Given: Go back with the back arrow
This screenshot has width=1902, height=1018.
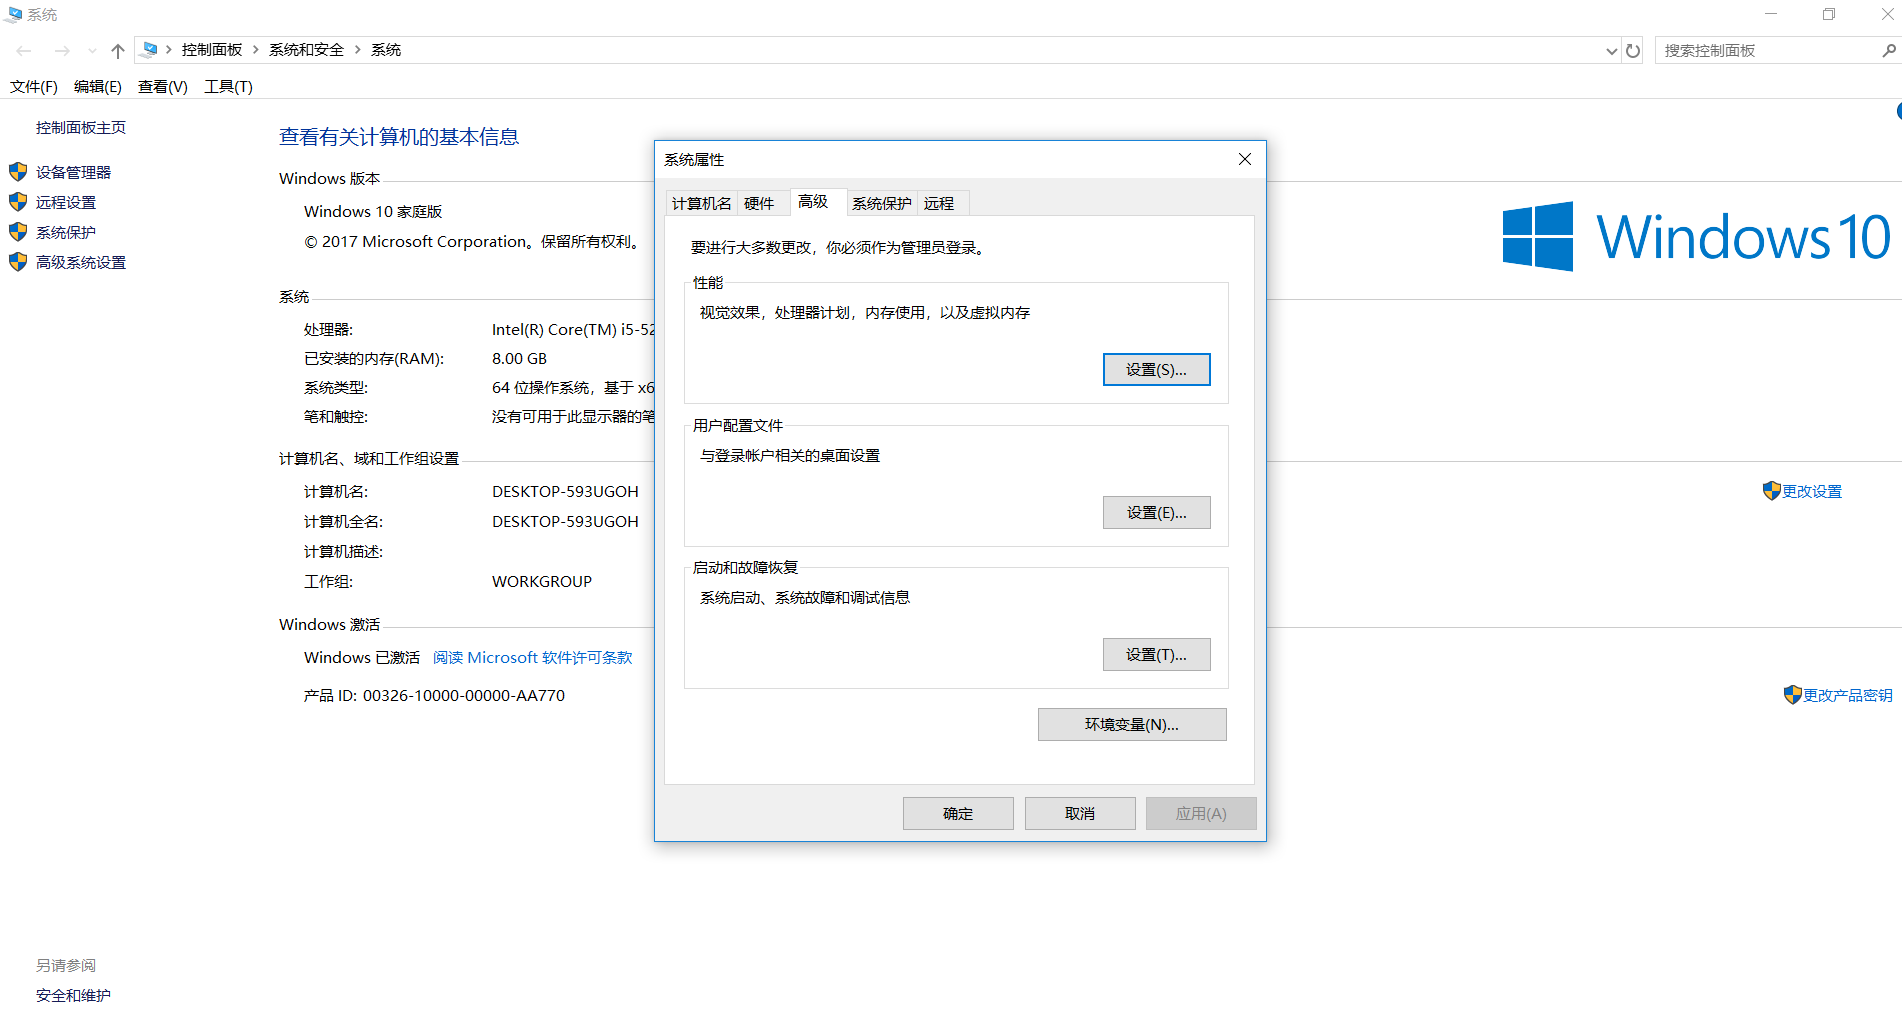Looking at the screenshot, I should [24, 50].
